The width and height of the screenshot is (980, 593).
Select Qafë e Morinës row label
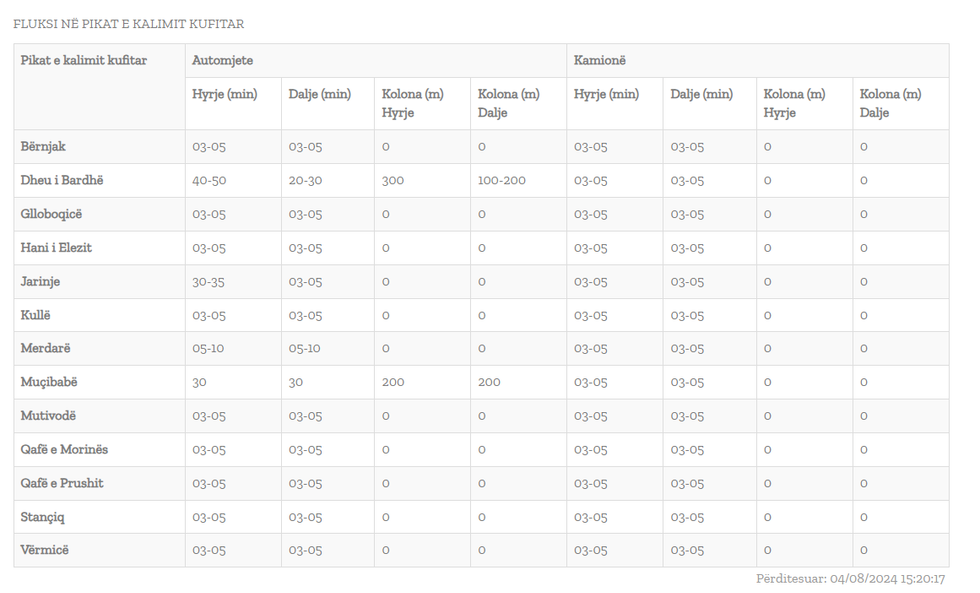pos(64,450)
